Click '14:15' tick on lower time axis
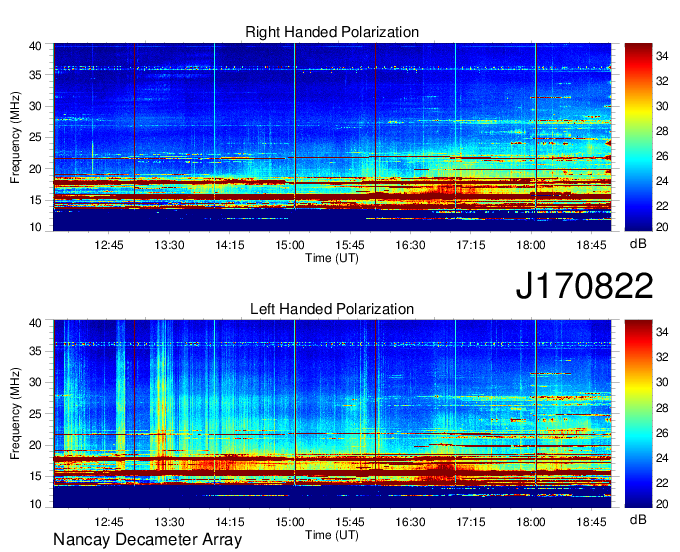This screenshot has height=552, width=680. pyautogui.click(x=230, y=522)
